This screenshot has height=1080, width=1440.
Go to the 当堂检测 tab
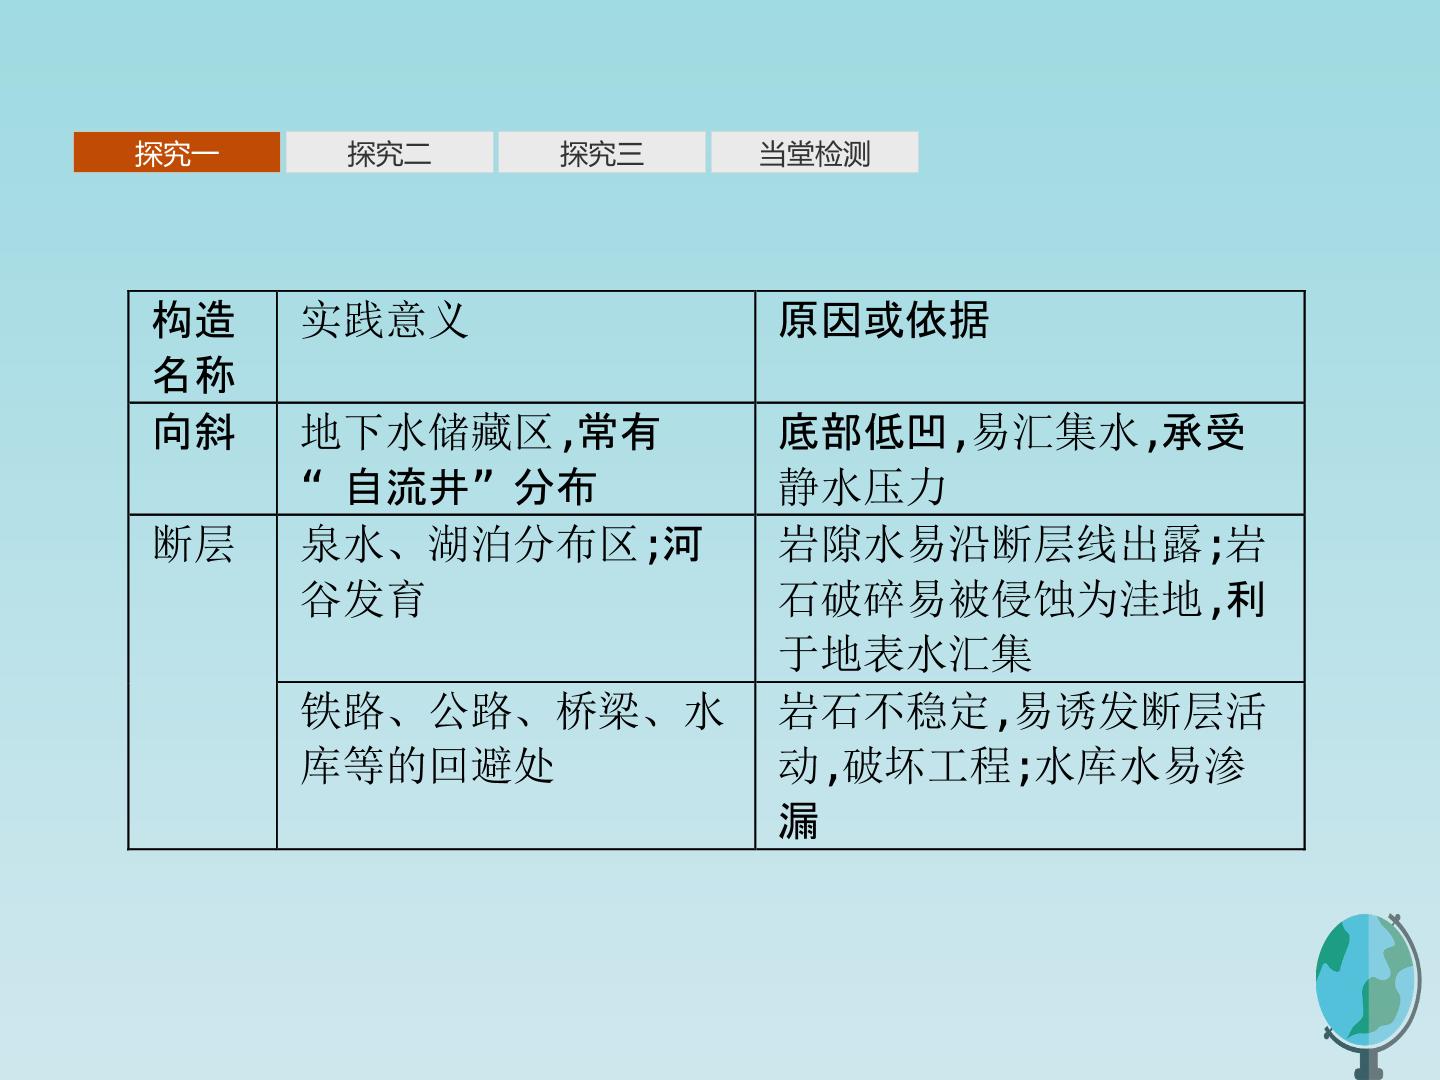point(814,152)
